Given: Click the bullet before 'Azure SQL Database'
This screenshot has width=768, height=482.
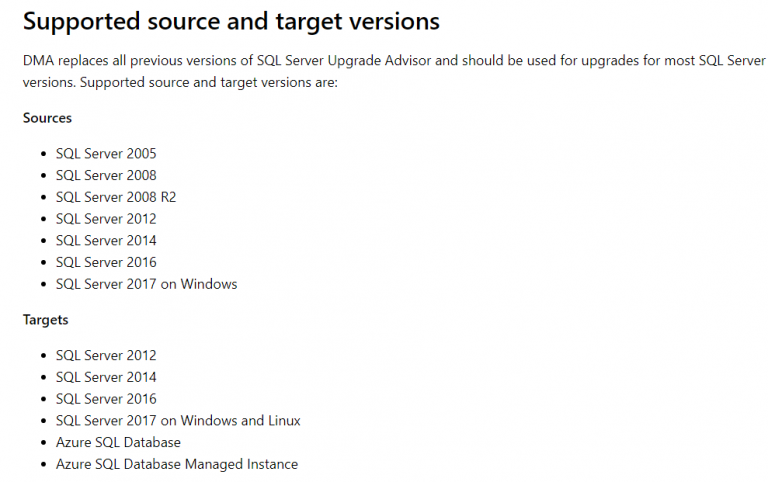Looking at the screenshot, I should point(43,443).
